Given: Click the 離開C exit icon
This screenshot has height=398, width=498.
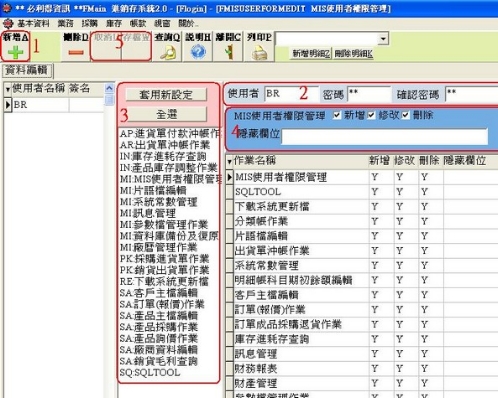Looking at the screenshot, I should 229,52.
